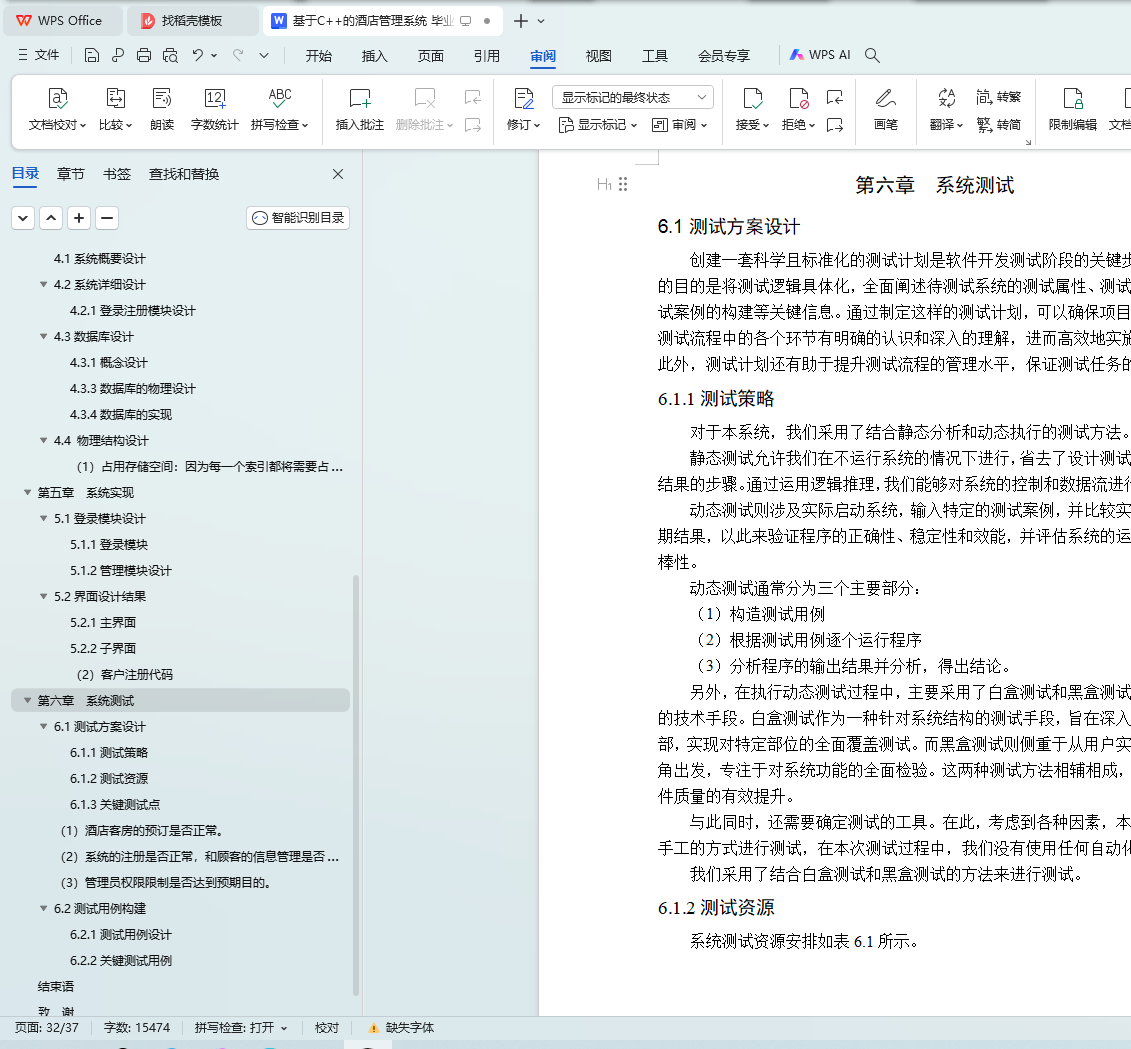Close the navigation pane
This screenshot has width=1131, height=1049.
pyautogui.click(x=338, y=174)
